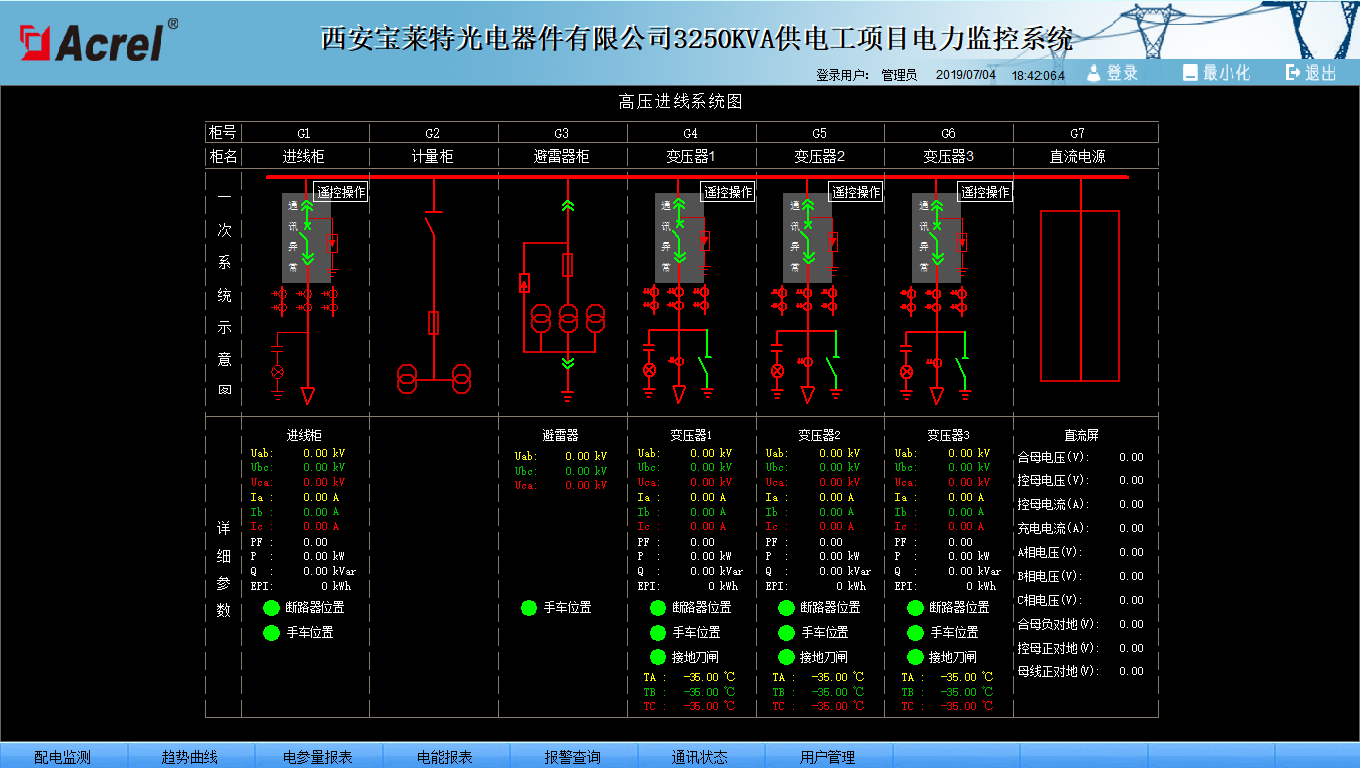Click G2 计量柜 disconnect switch symbol
The height and width of the screenshot is (769, 1360).
[x=433, y=224]
